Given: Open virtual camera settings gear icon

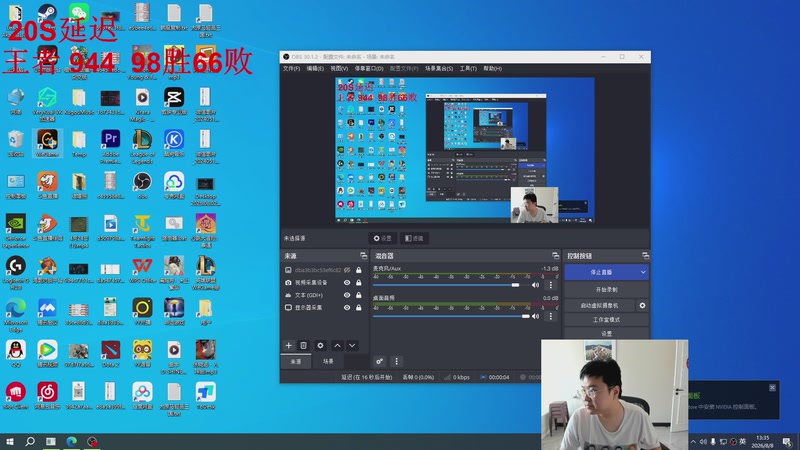Looking at the screenshot, I should [642, 305].
